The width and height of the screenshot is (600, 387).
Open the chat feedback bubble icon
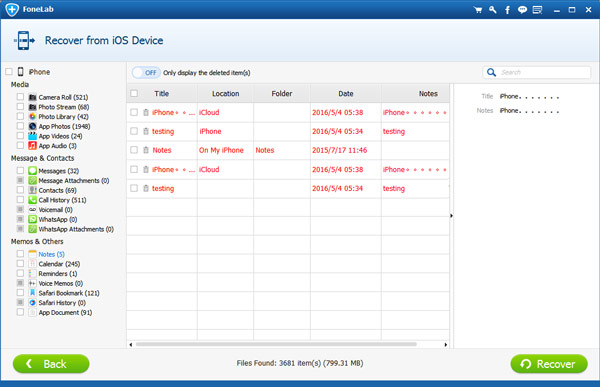coord(522,10)
